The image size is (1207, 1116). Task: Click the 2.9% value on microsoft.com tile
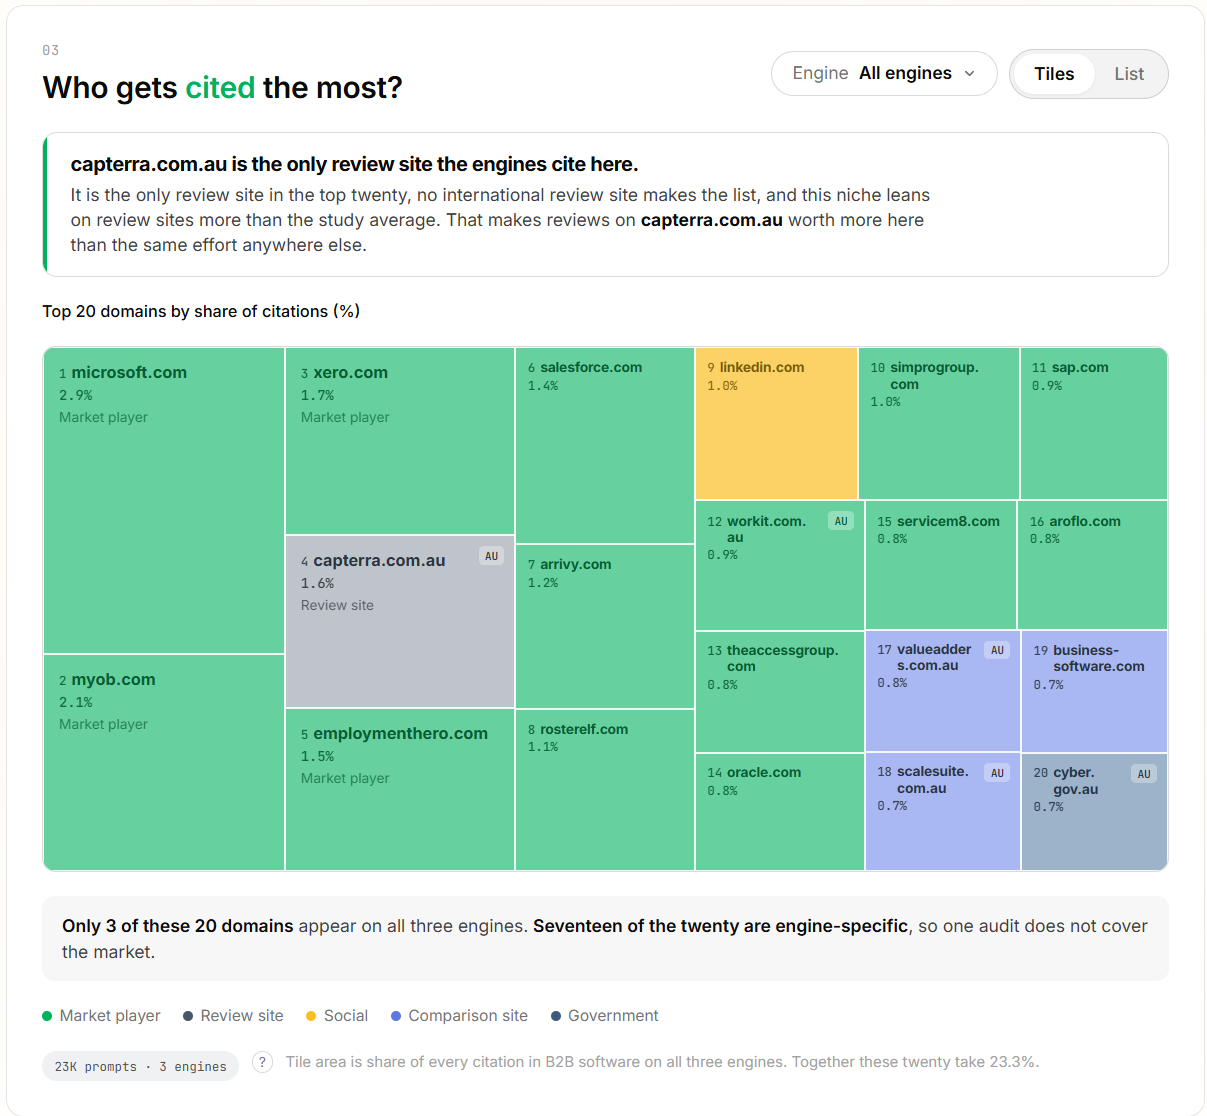pos(76,395)
